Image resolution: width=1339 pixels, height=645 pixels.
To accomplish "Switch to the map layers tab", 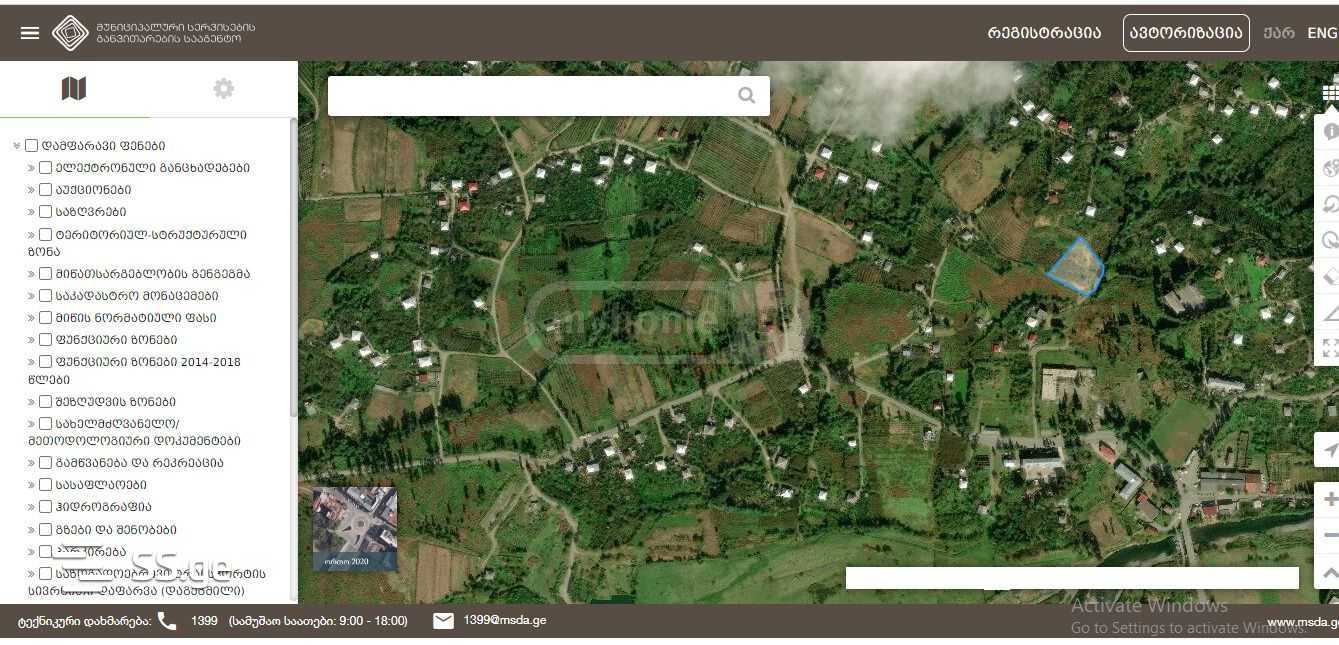I will tap(74, 89).
